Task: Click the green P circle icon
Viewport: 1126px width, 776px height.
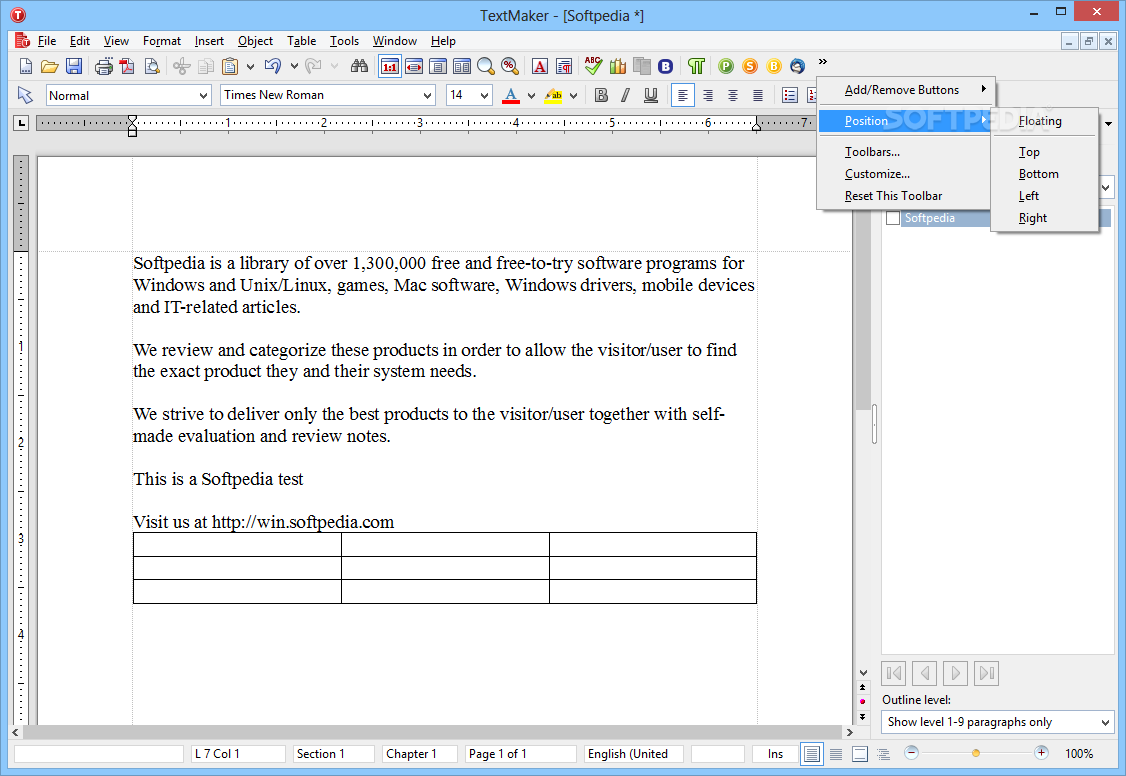Action: click(726, 67)
